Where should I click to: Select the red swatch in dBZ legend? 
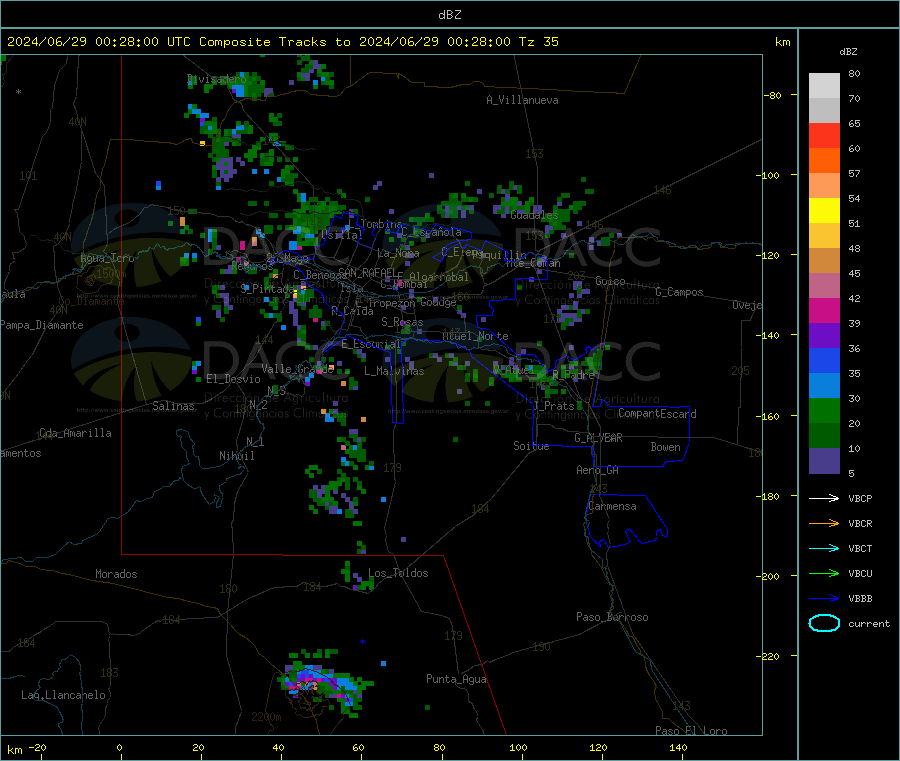tap(824, 135)
